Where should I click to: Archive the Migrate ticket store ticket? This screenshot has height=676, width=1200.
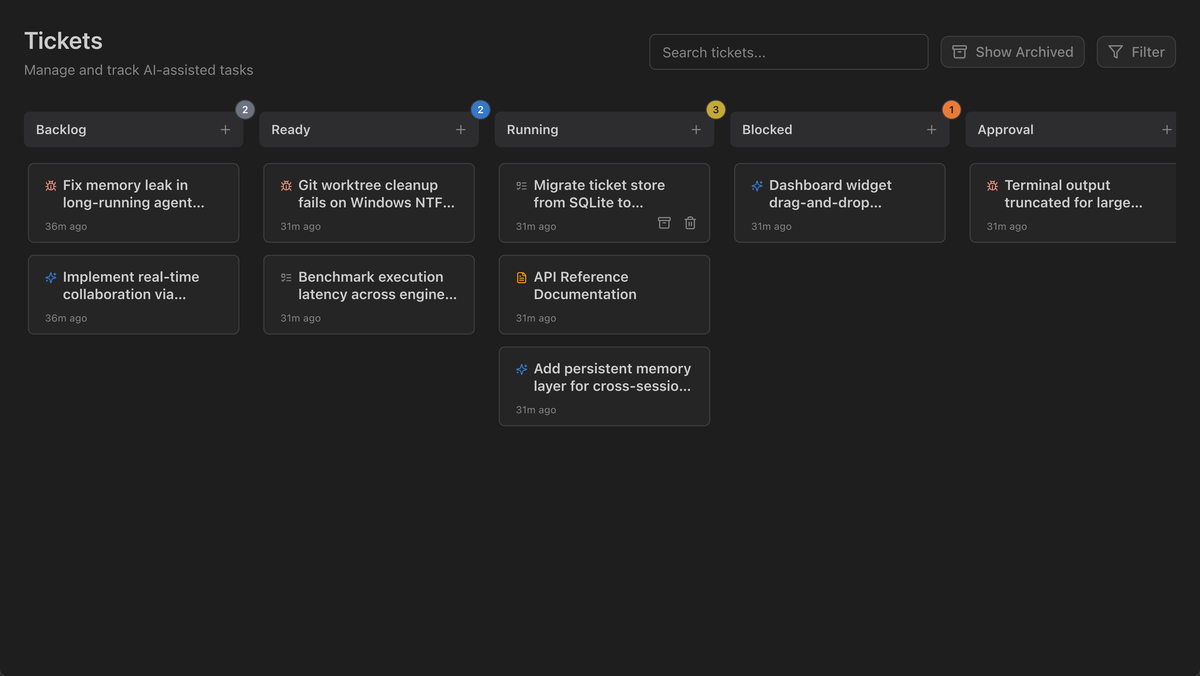tap(664, 223)
